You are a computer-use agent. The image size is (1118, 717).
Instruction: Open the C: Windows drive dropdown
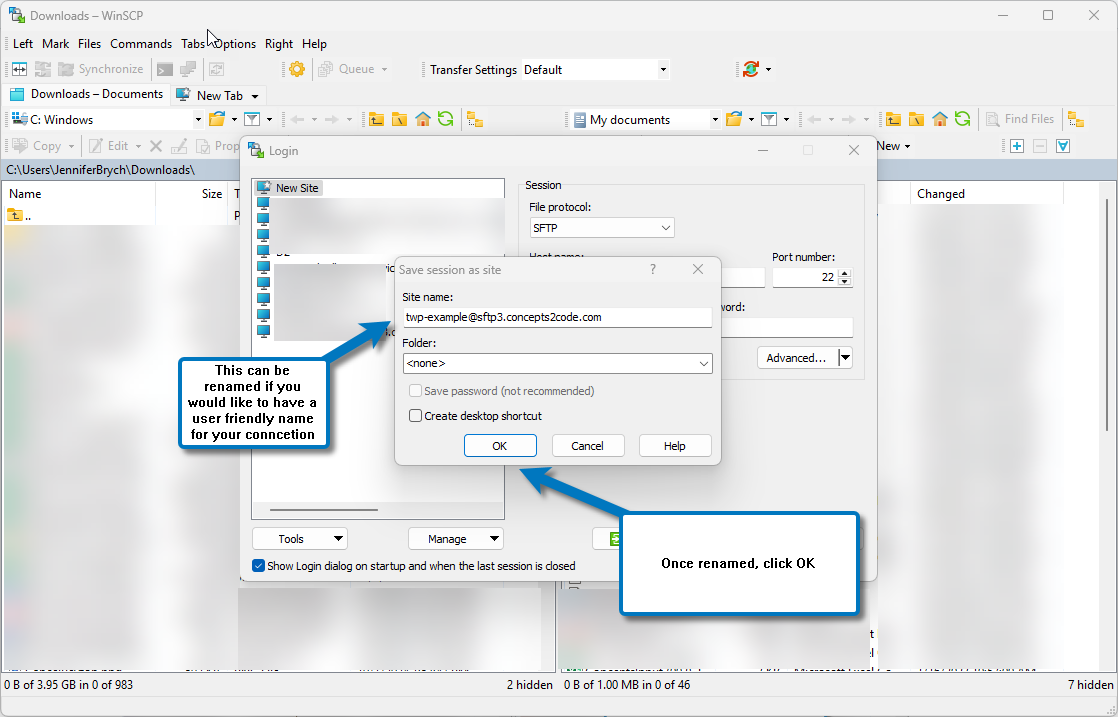click(198, 120)
